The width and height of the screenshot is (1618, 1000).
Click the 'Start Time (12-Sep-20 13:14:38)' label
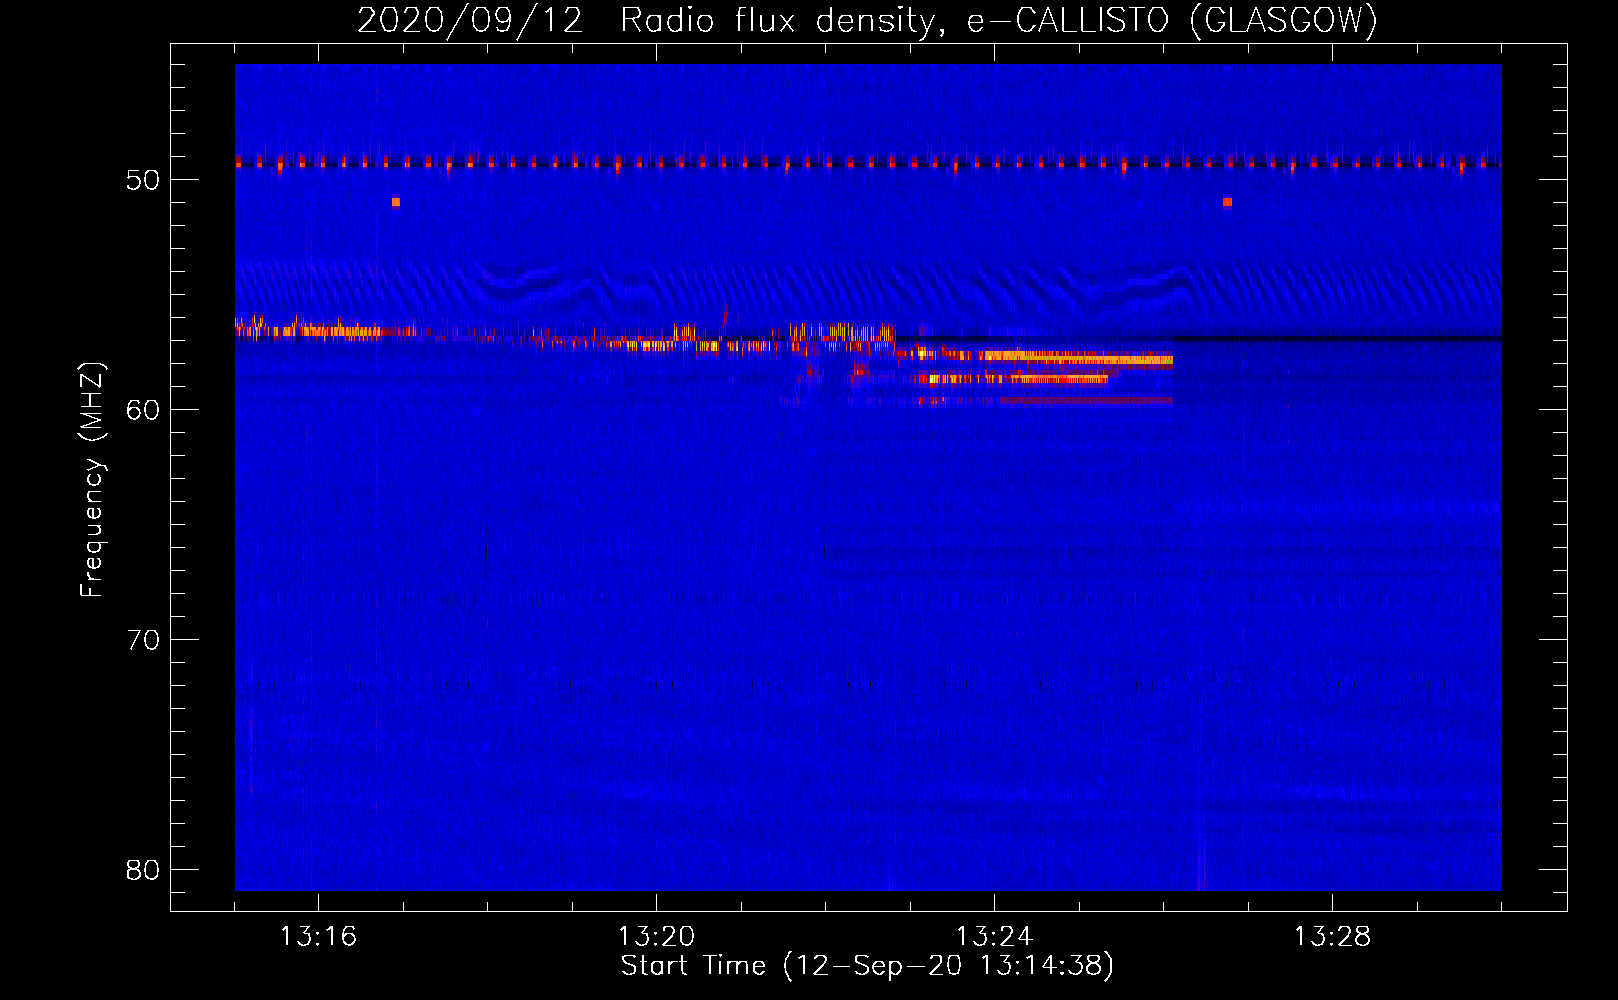(x=867, y=966)
